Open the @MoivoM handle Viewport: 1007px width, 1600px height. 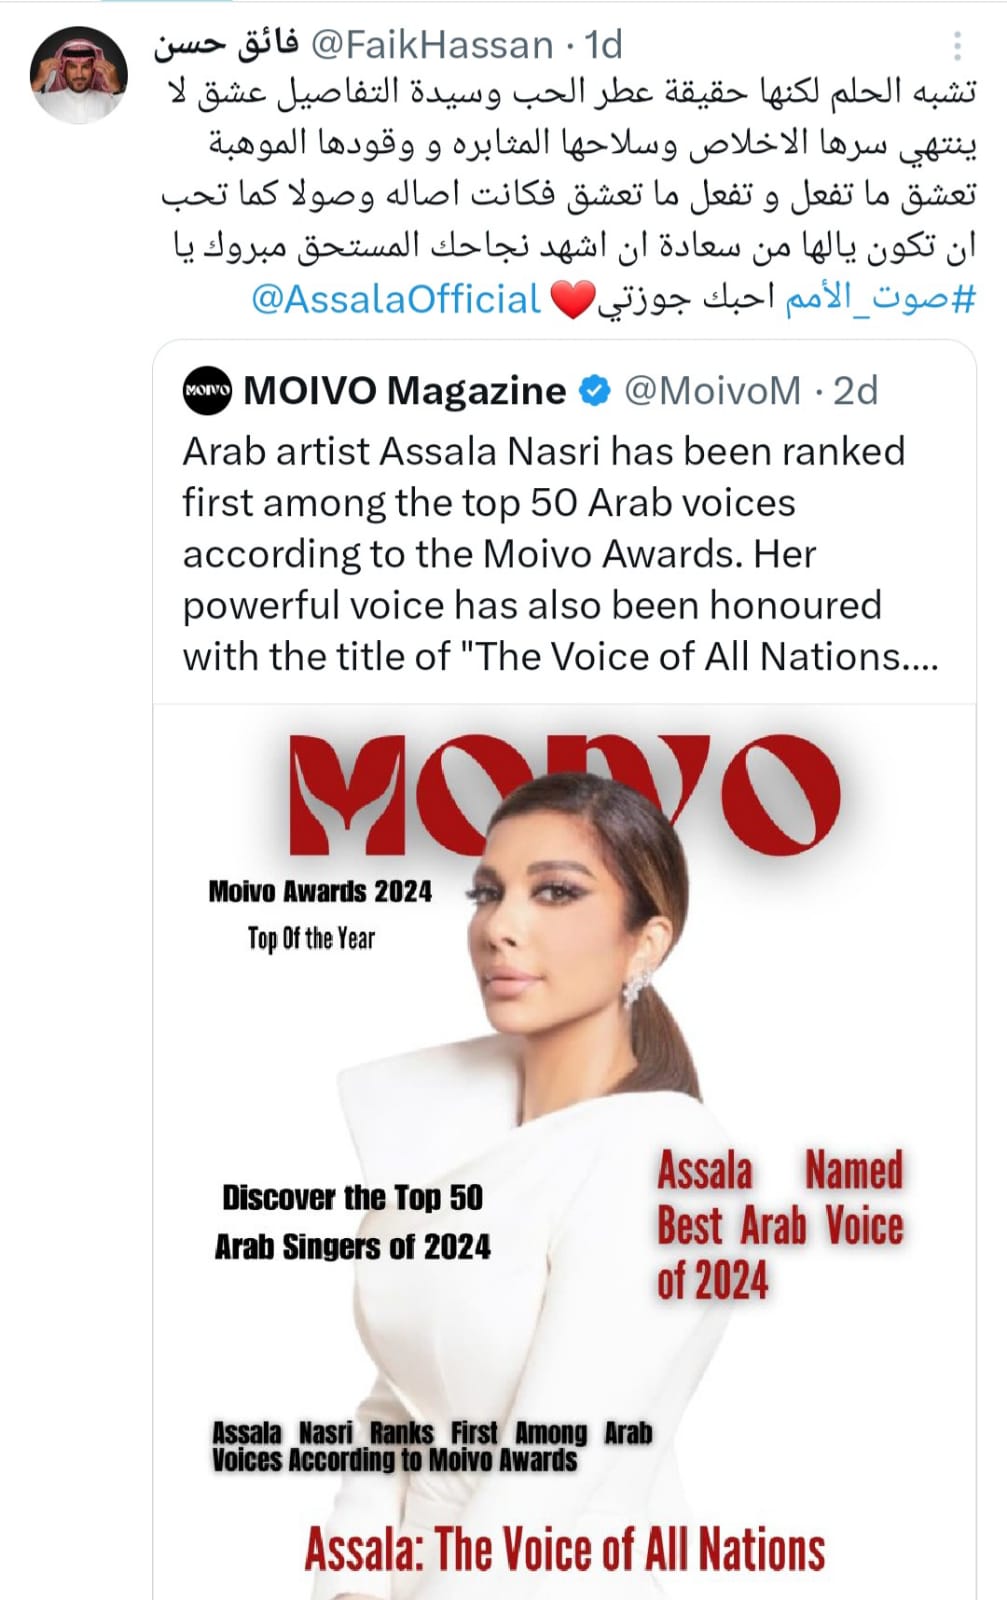tap(712, 391)
